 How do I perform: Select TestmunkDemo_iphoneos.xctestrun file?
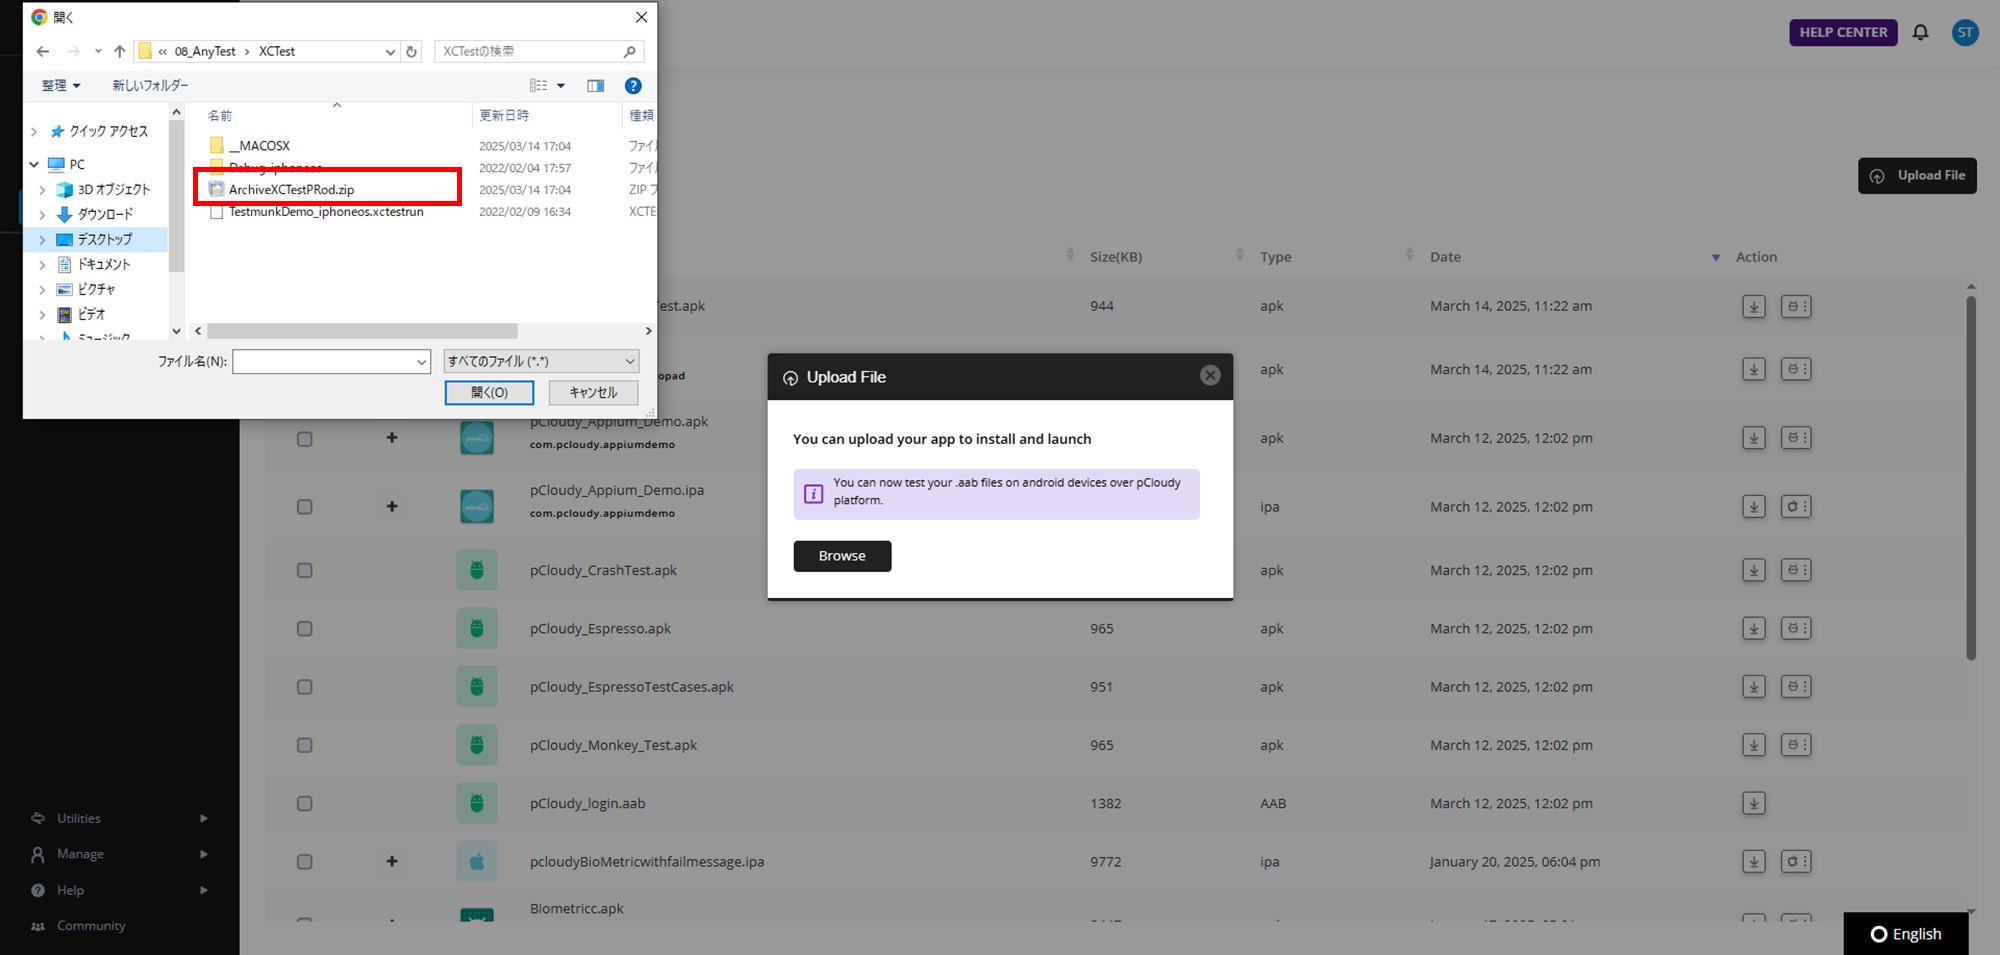326,212
